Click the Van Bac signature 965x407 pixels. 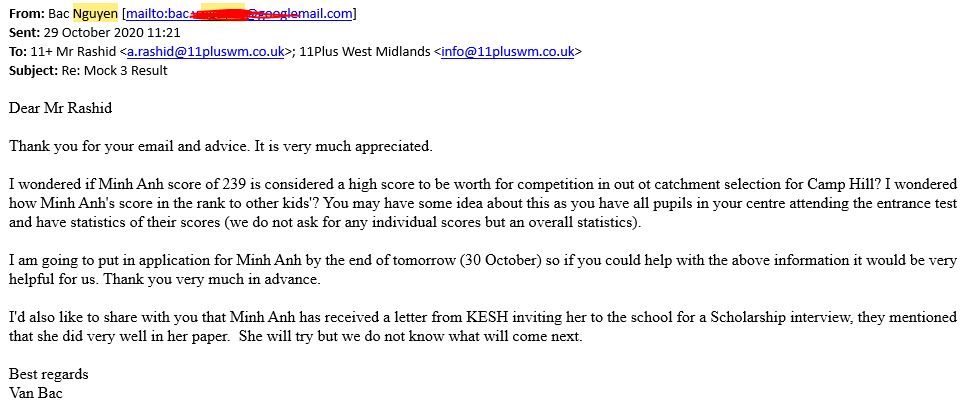coord(36,393)
